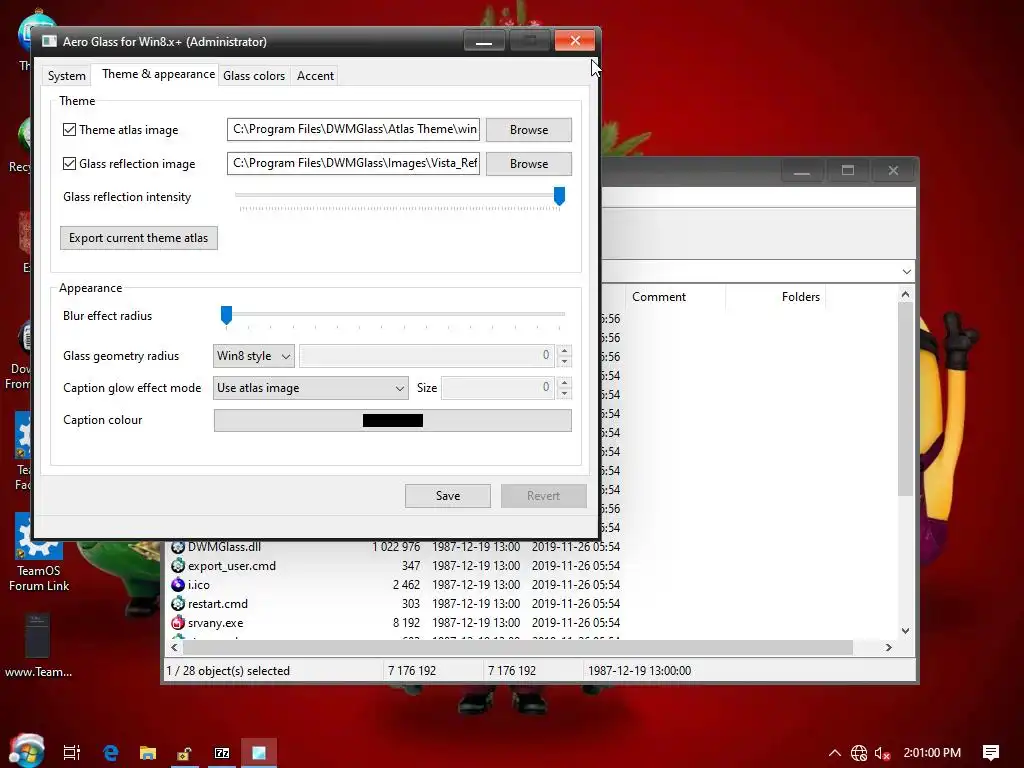Decrease glass geometry radius value with down arrow
Screen dimensions: 1024x768
[x=564, y=361]
